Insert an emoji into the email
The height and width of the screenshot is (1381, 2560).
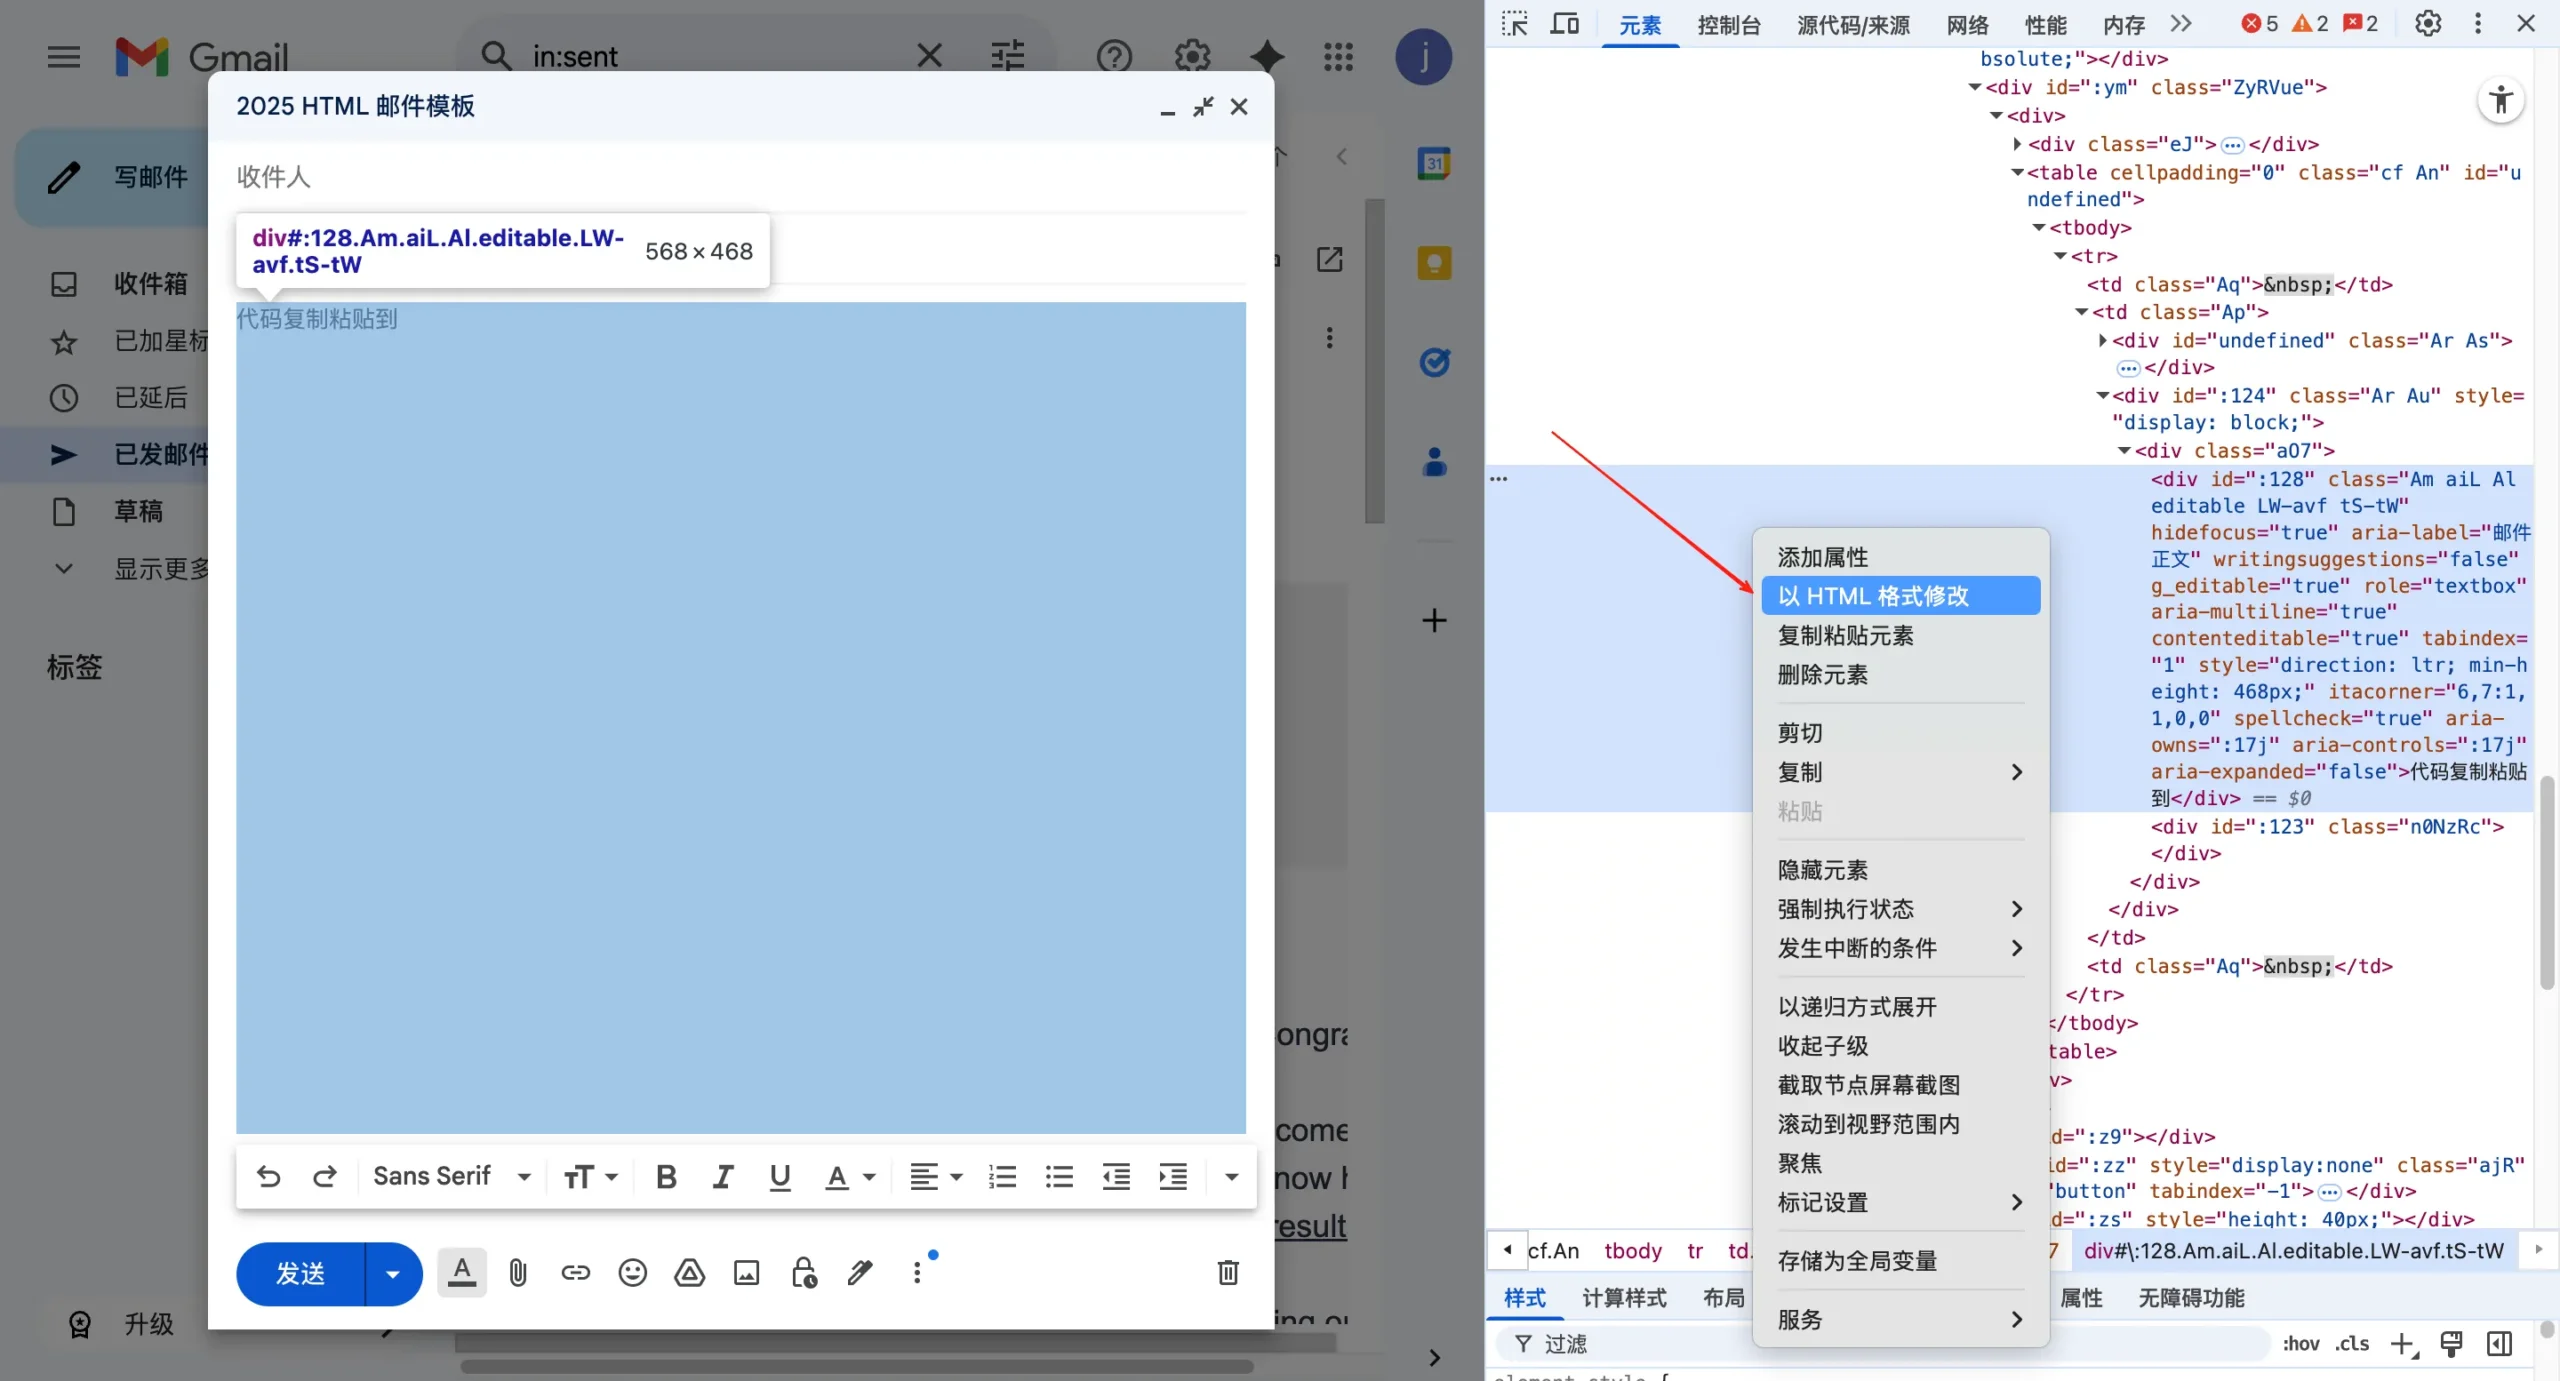pos(632,1272)
